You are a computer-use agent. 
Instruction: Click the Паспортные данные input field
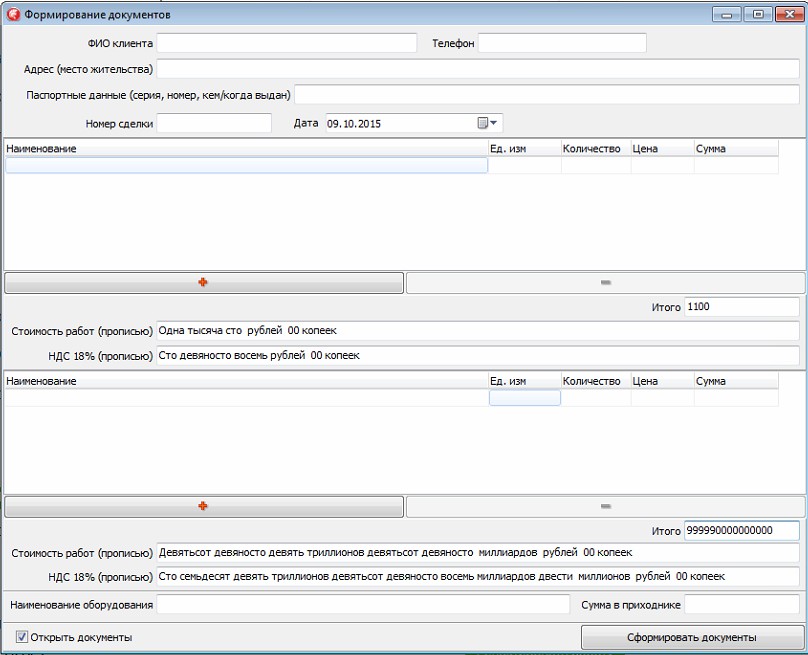(x=547, y=95)
